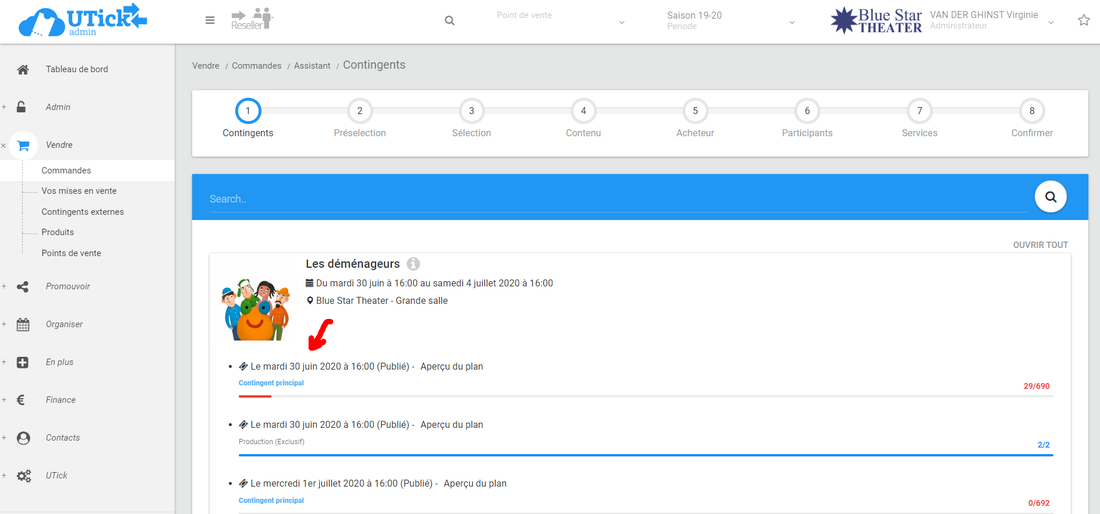Open Tableau de bord home icon
Screen dimensions: 1100x514
[23, 69]
